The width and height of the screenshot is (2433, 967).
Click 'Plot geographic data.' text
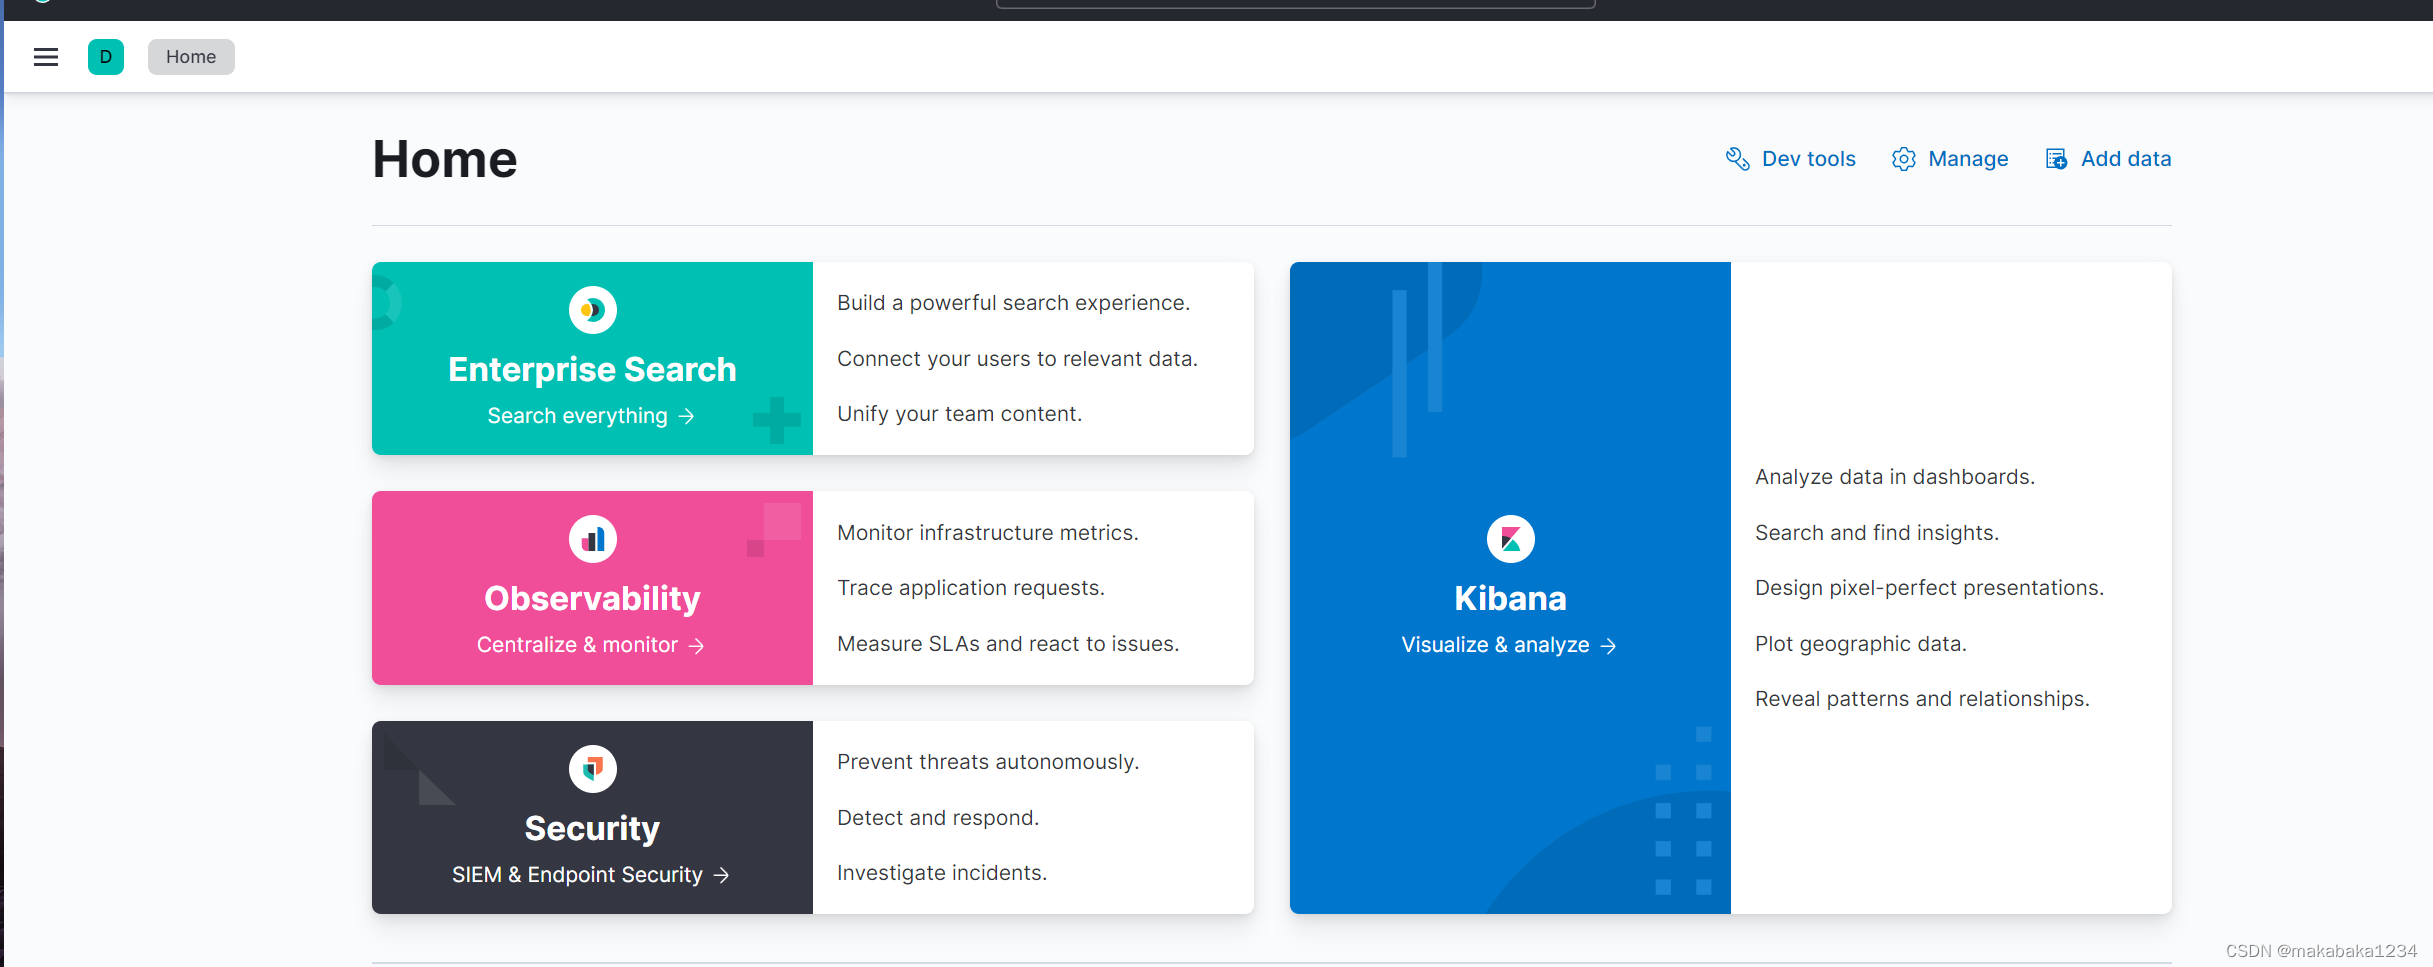pos(1861,644)
